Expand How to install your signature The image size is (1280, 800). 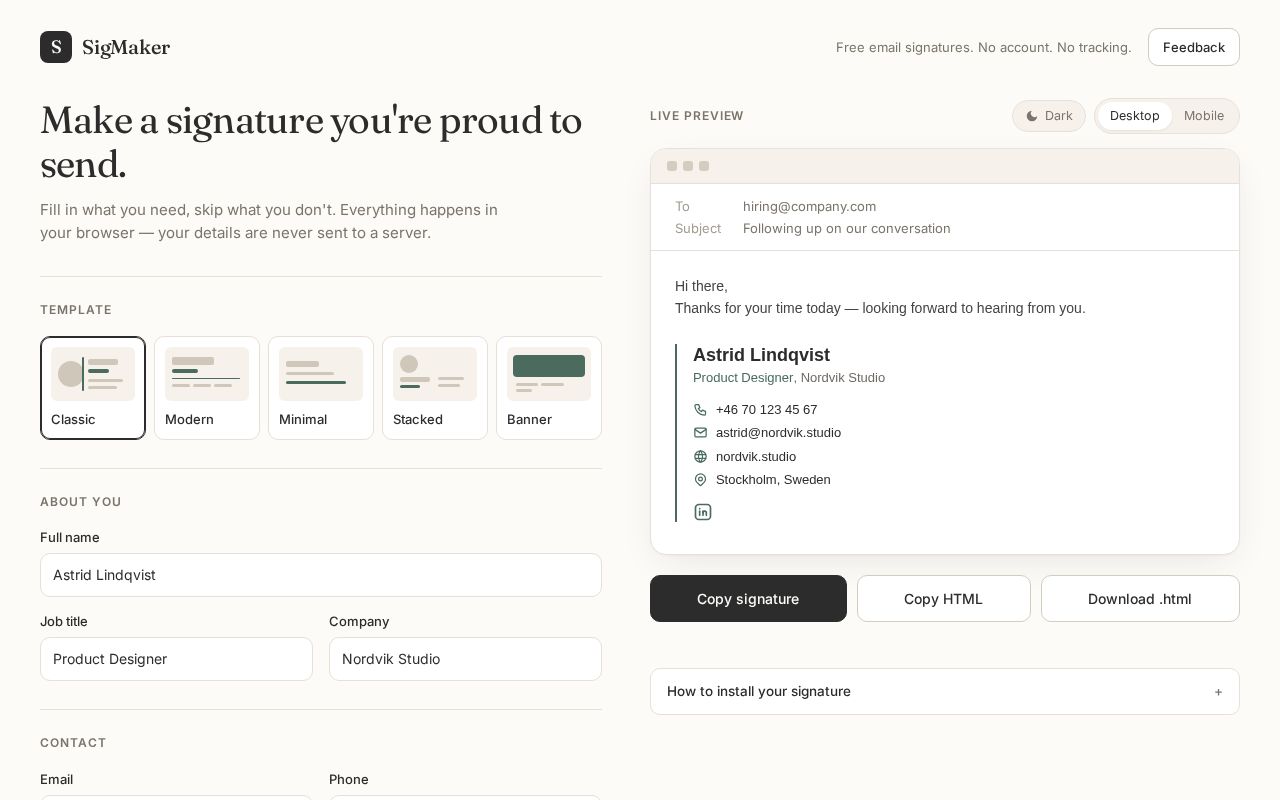(x=945, y=691)
